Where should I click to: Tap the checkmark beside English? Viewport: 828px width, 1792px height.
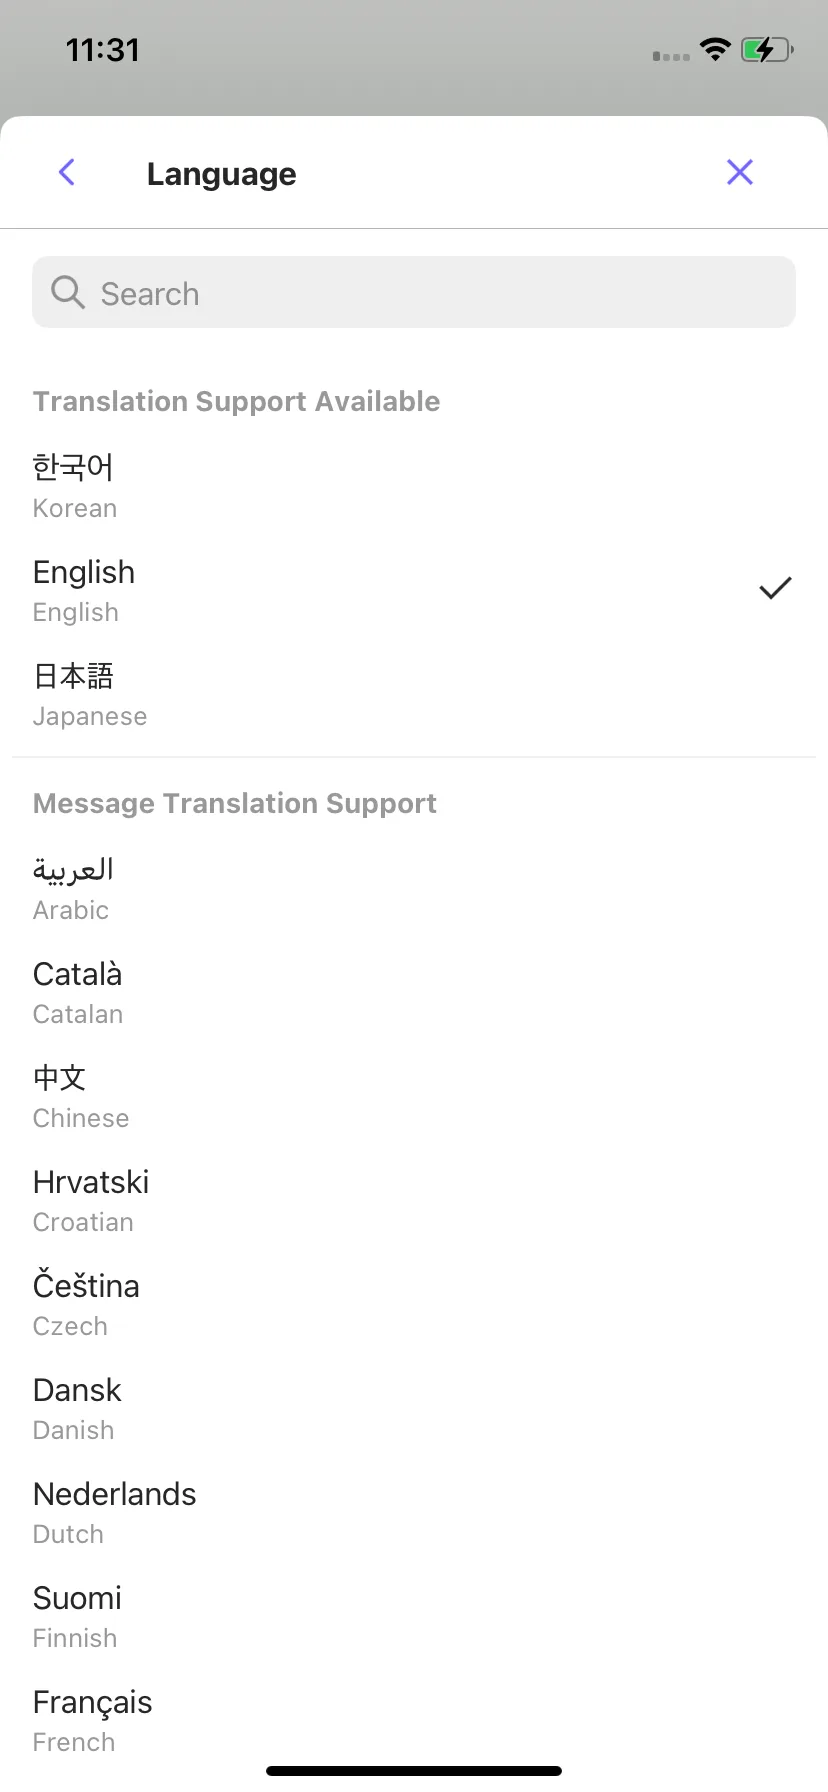tap(775, 588)
